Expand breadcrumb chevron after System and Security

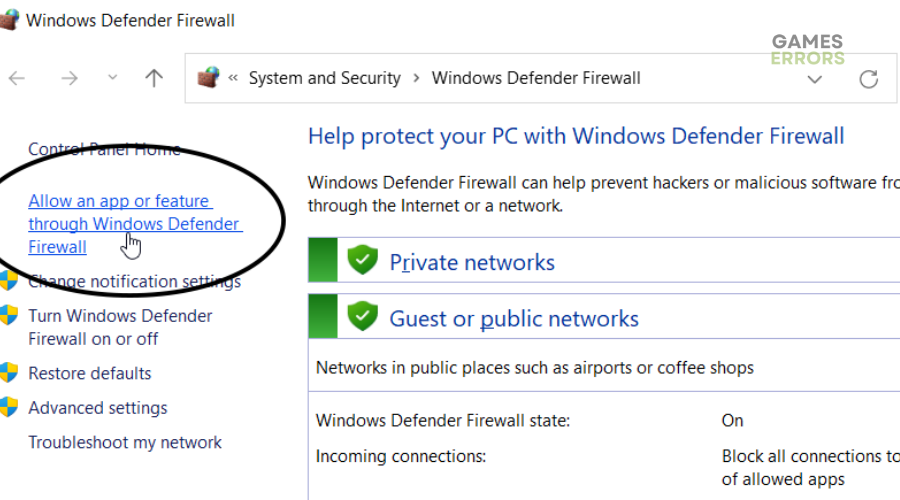click(416, 78)
